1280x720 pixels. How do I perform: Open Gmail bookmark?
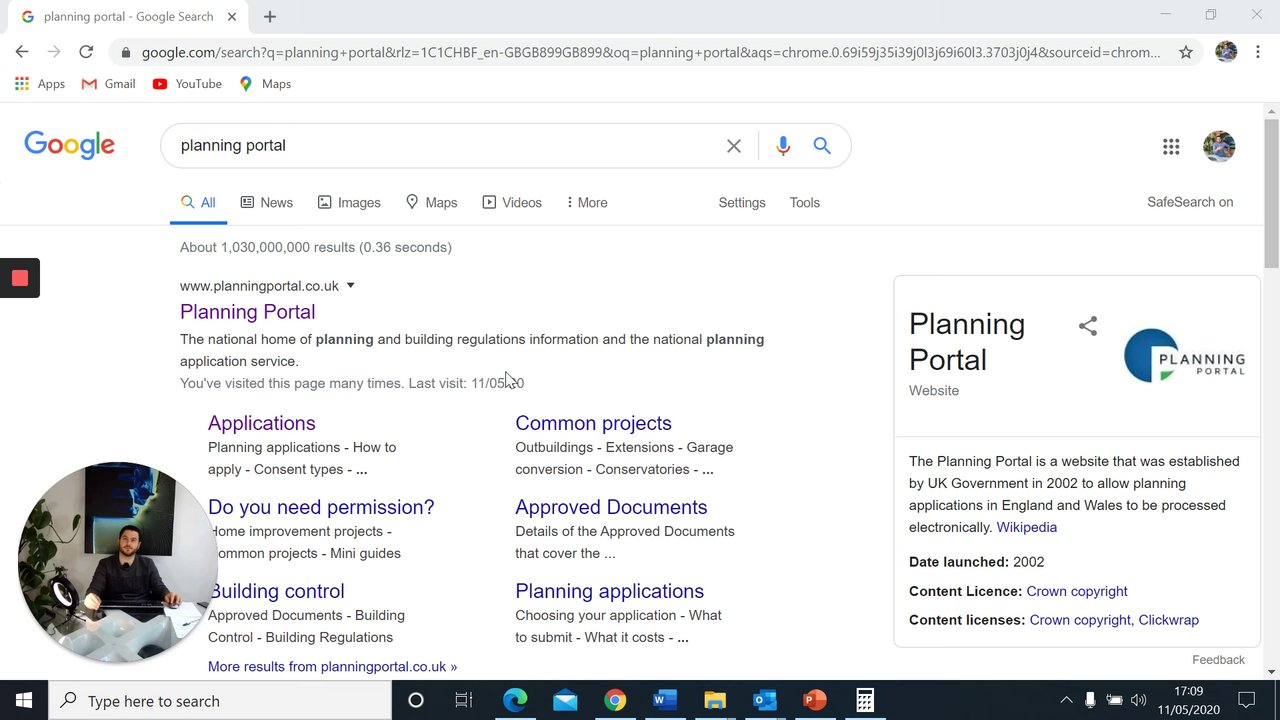pyautogui.click(x=109, y=84)
